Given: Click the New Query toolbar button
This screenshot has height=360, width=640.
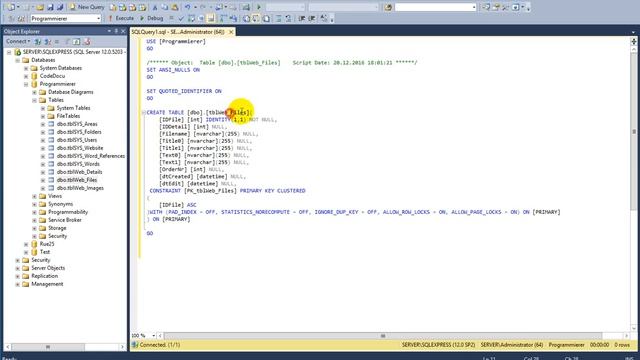Looking at the screenshot, I should (87, 7).
